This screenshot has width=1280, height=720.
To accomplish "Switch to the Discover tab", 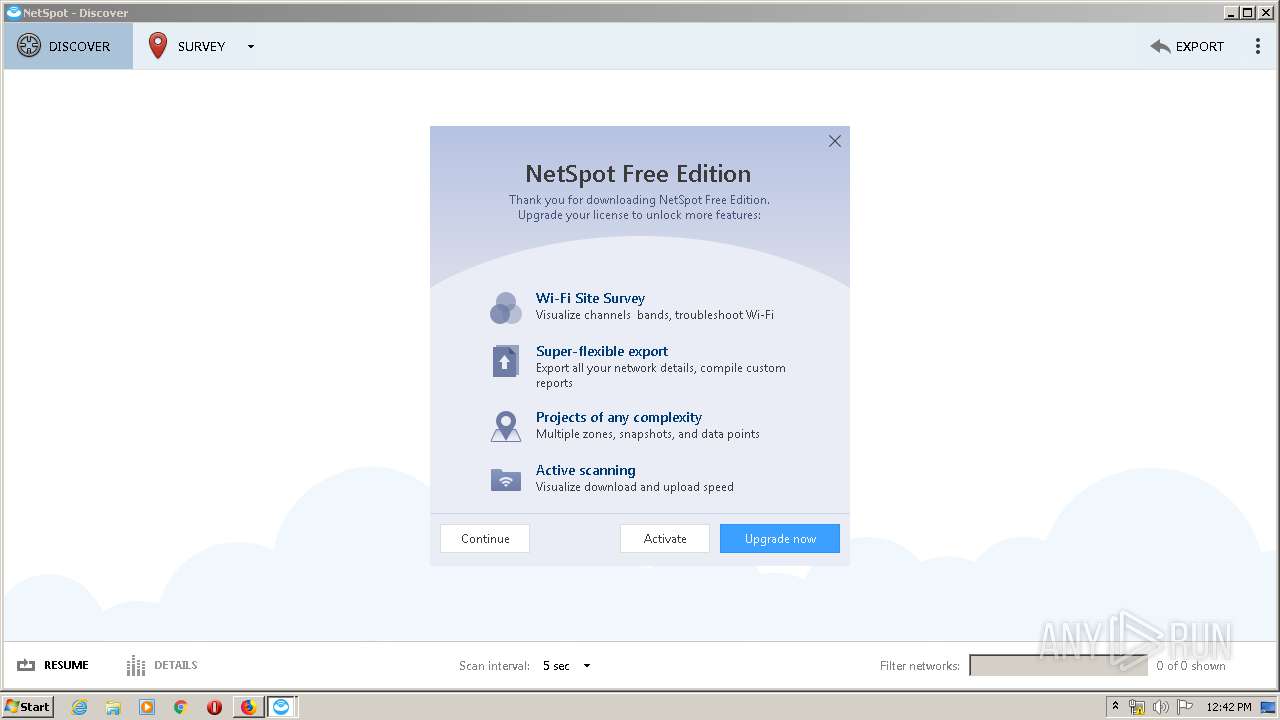I will [x=68, y=46].
